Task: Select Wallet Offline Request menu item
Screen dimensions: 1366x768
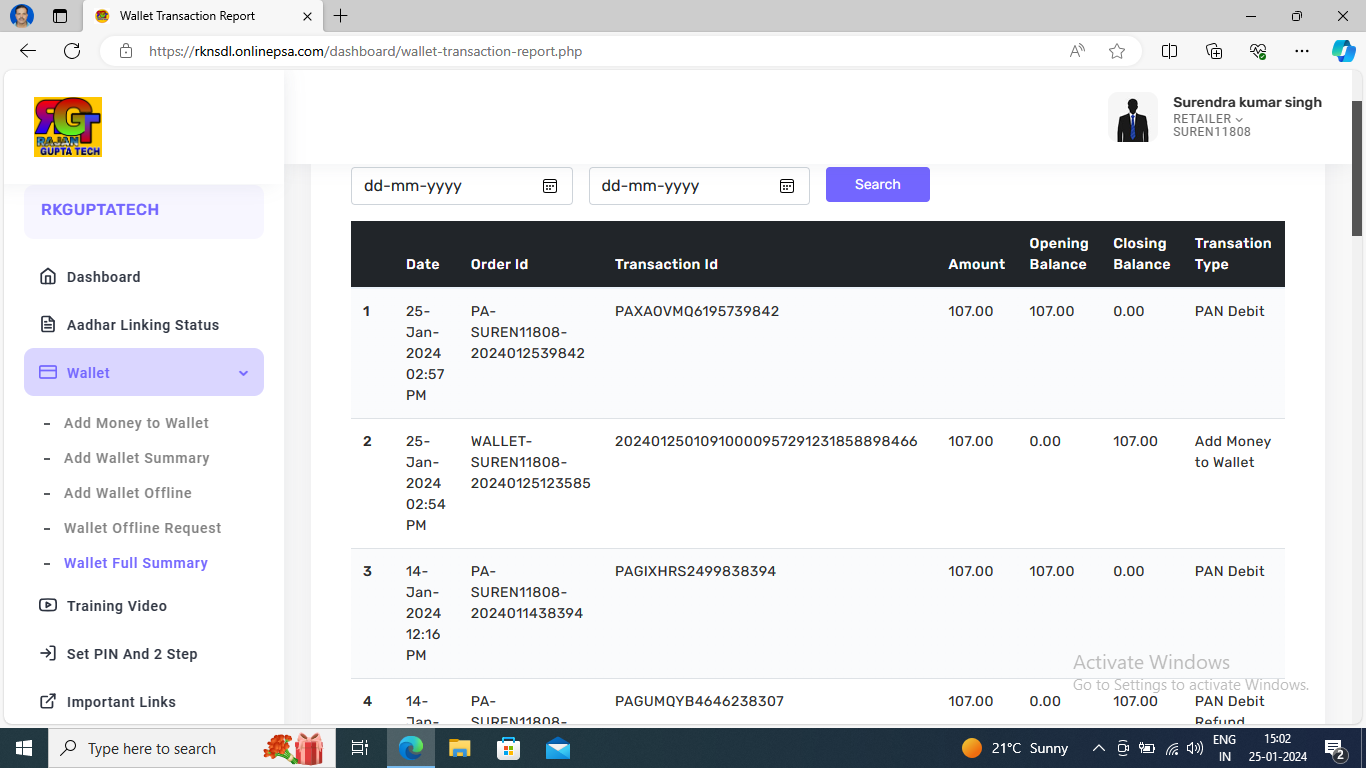Action: 142,528
